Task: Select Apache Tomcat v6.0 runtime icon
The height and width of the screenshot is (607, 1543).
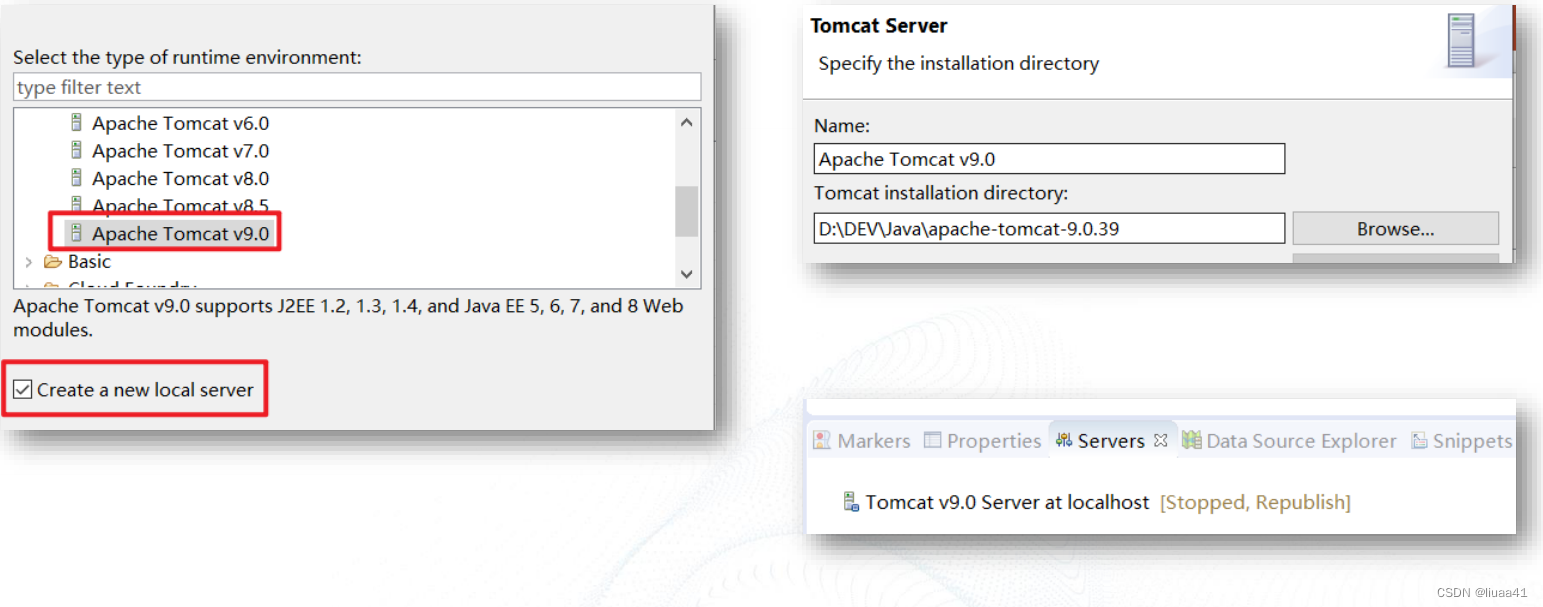Action: click(76, 123)
